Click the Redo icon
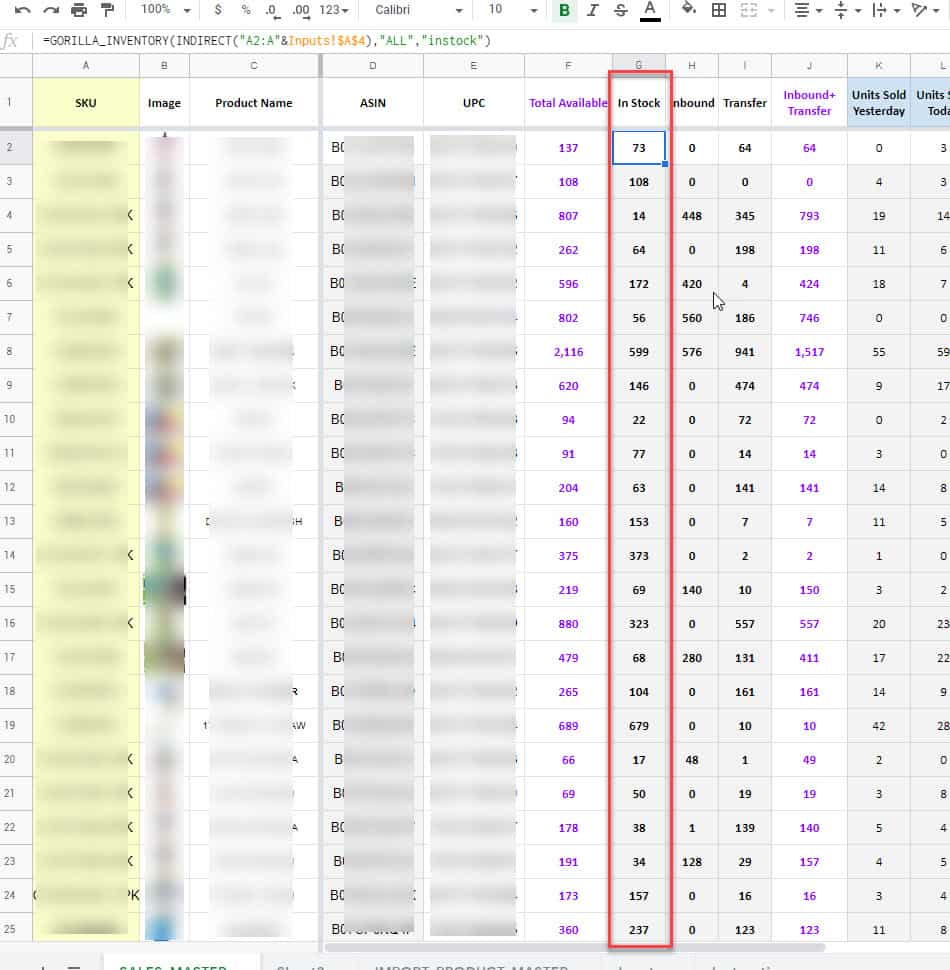Screen dimensions: 950x970 click(50, 10)
